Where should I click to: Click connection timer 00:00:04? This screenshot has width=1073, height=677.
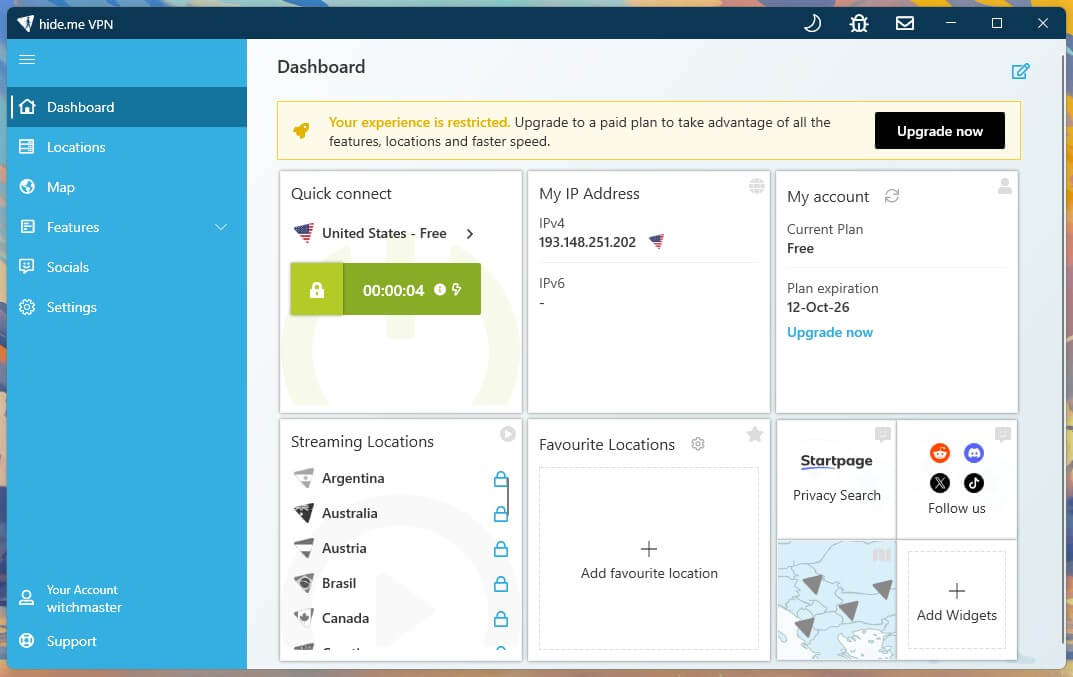[393, 290]
